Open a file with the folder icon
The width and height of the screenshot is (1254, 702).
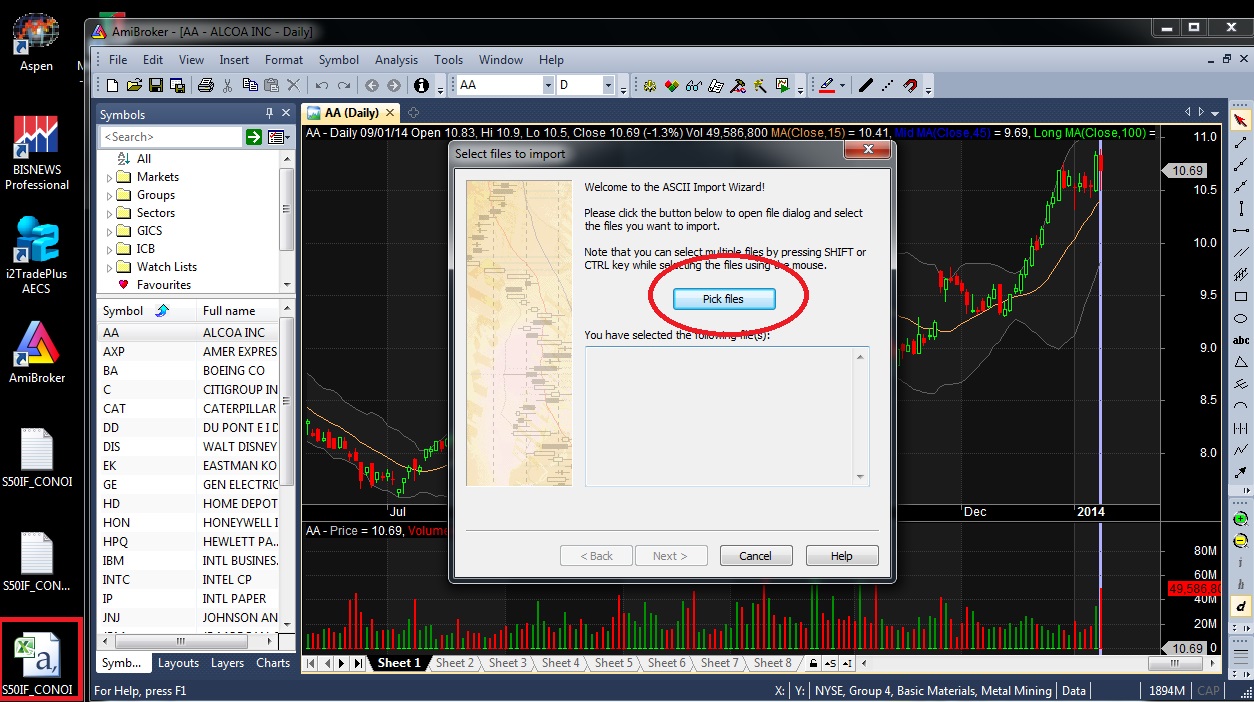tap(133, 86)
